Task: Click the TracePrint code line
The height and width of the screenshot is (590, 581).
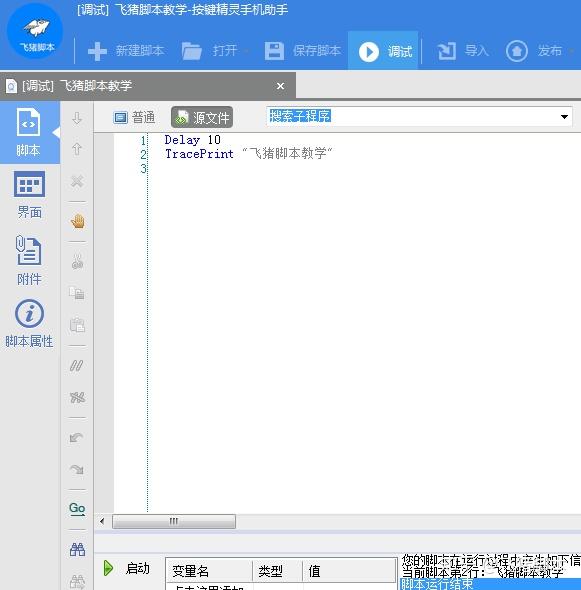Action: 249,154
